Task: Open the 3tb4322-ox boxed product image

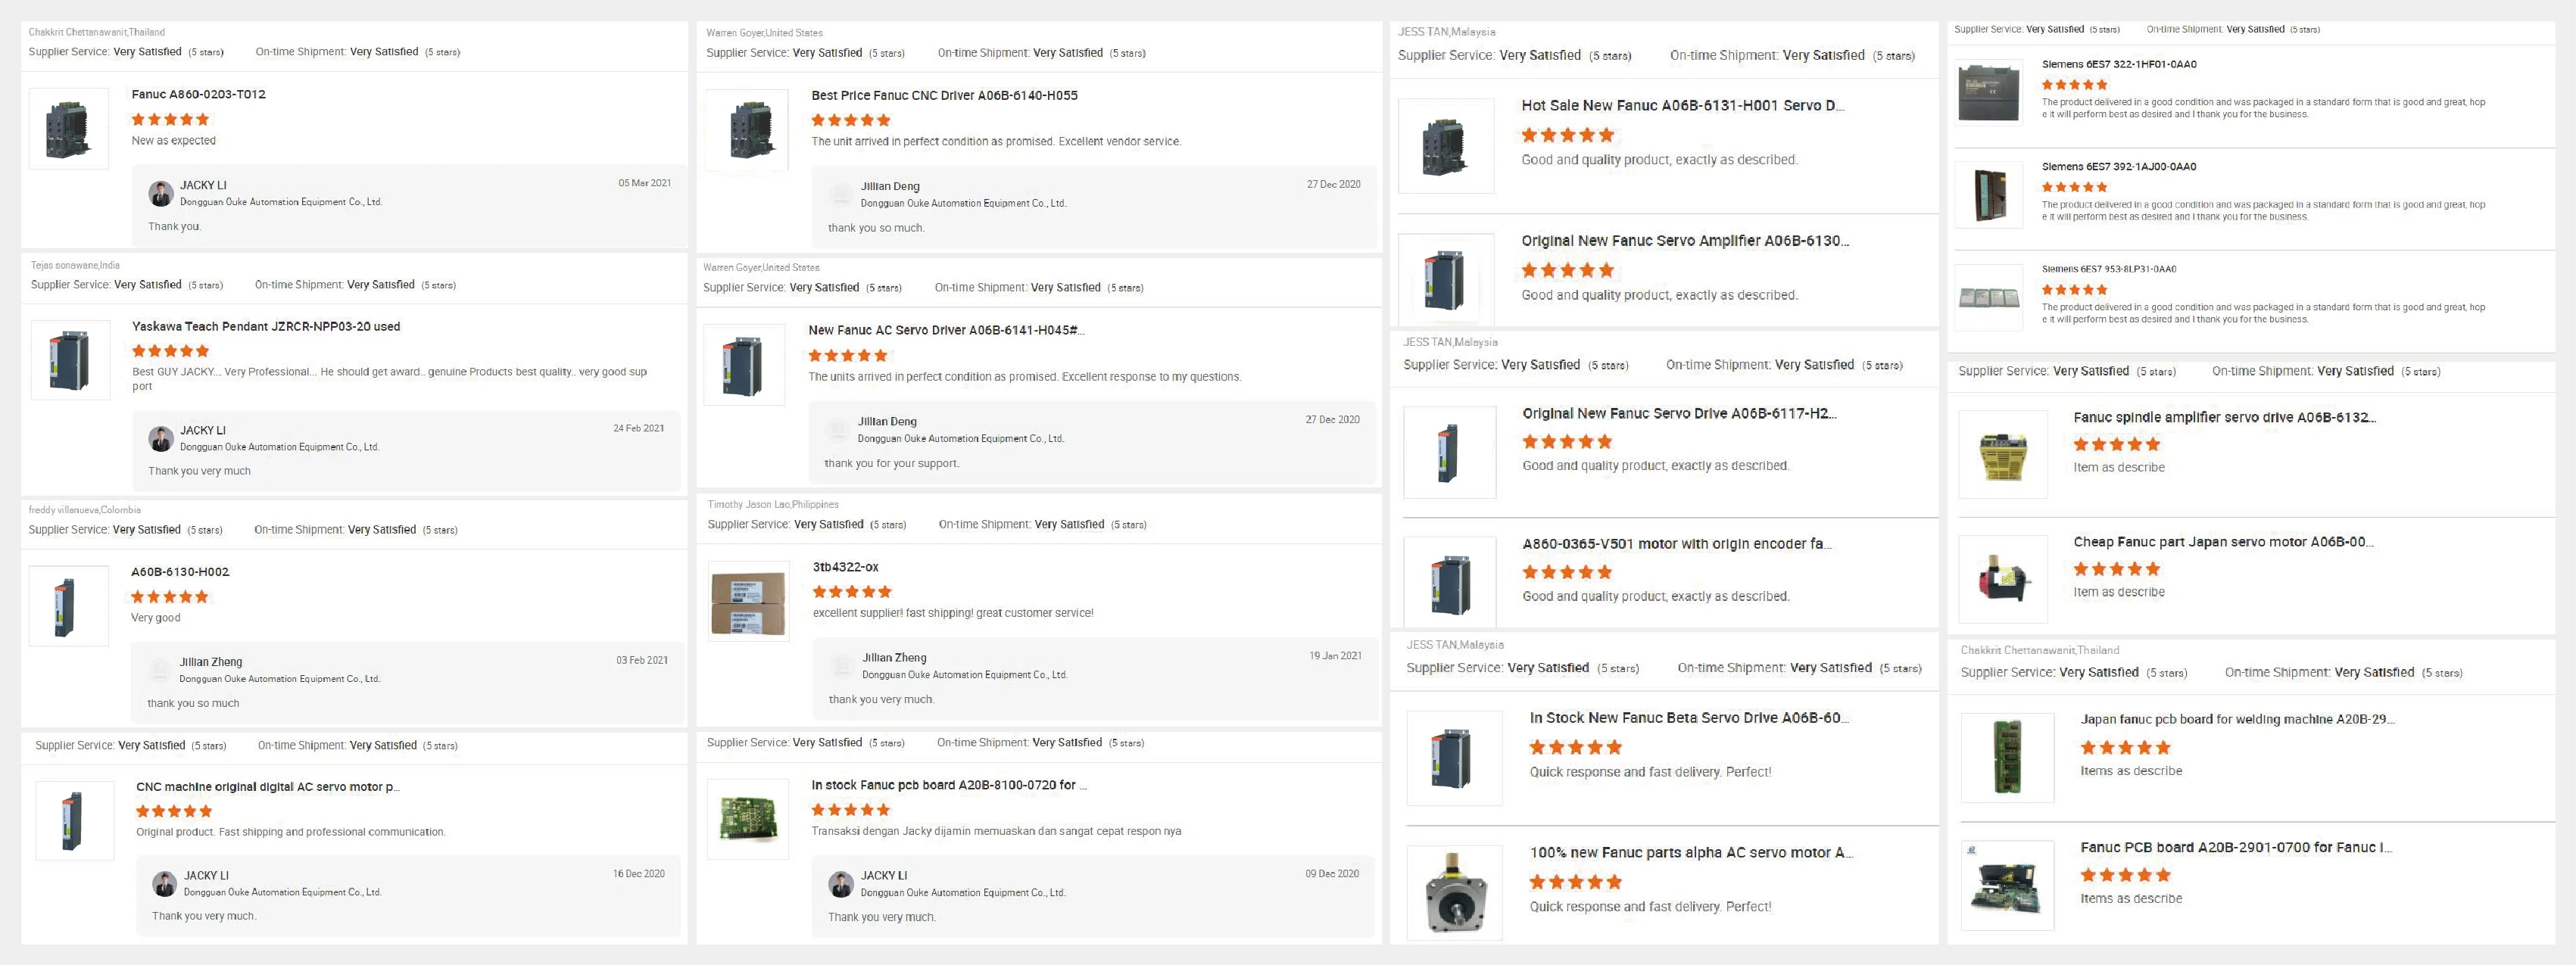Action: [x=748, y=600]
